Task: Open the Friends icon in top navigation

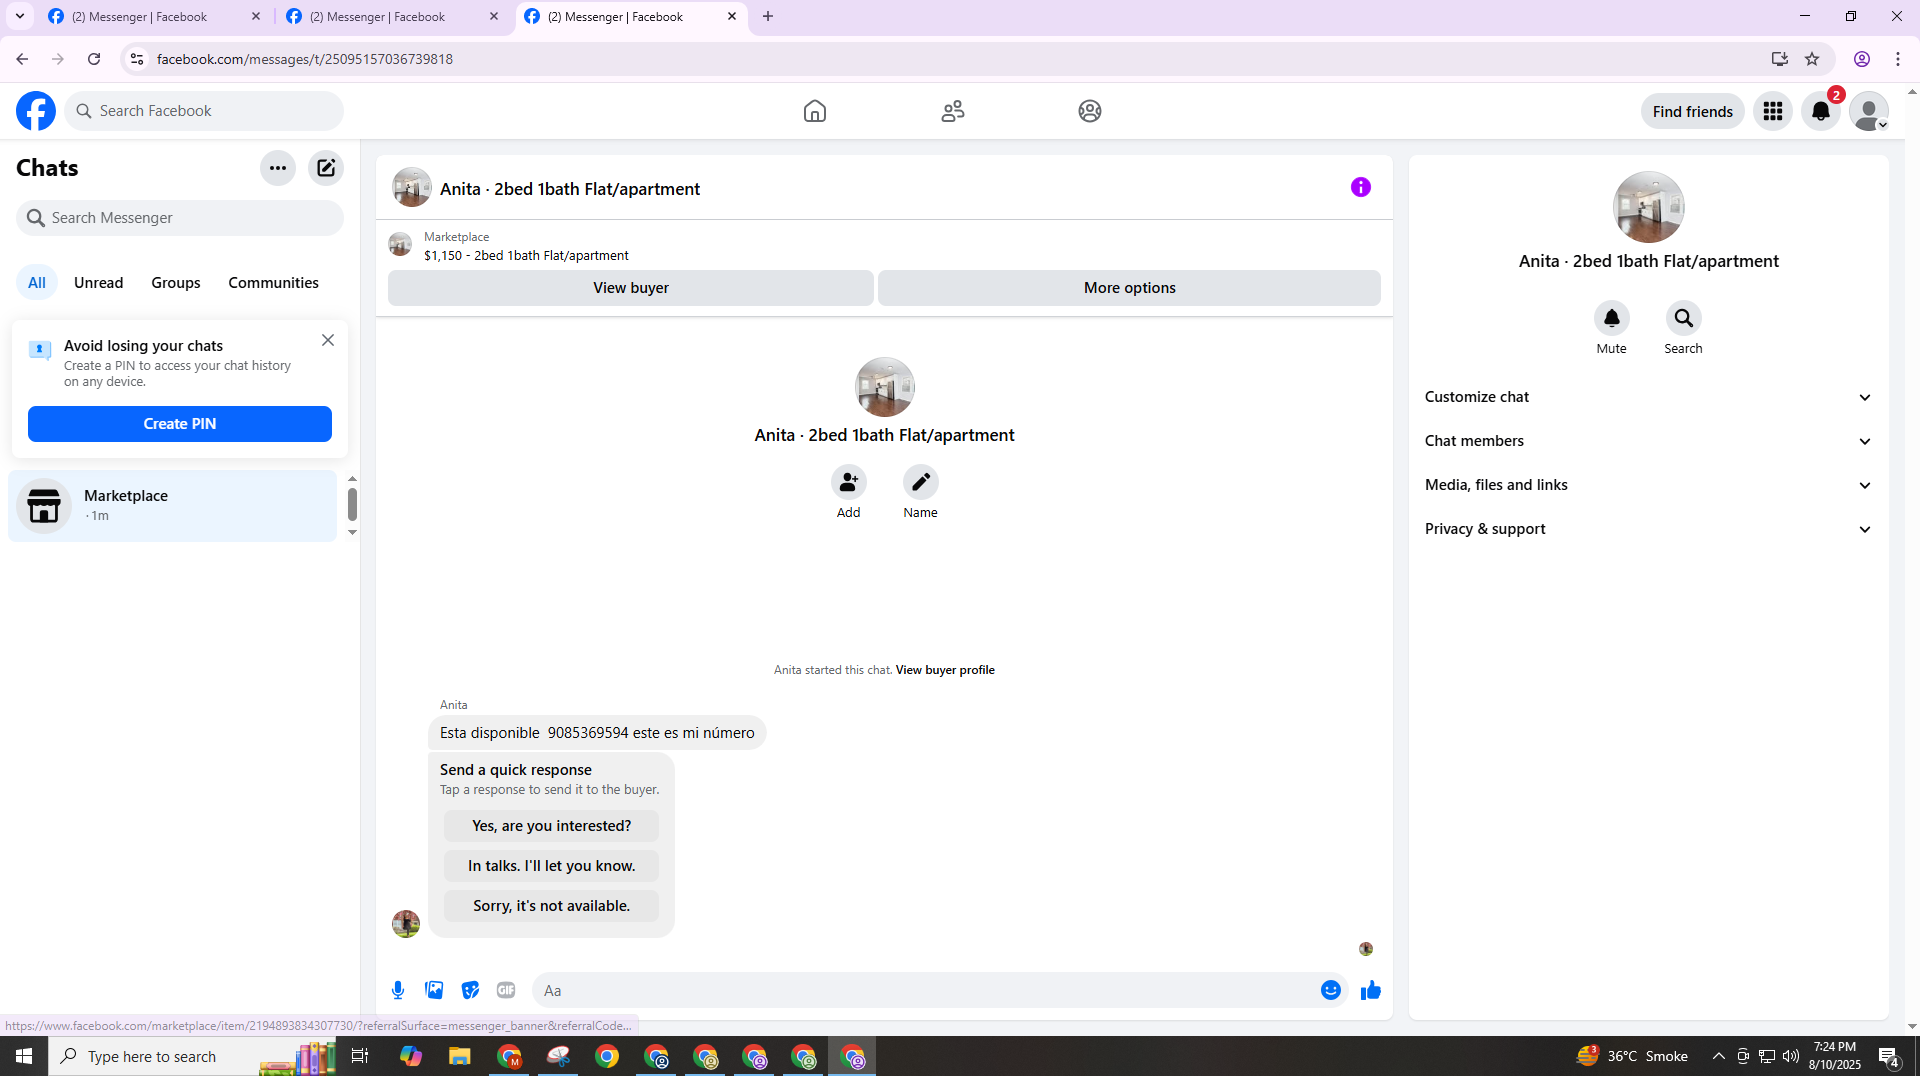Action: pyautogui.click(x=953, y=111)
